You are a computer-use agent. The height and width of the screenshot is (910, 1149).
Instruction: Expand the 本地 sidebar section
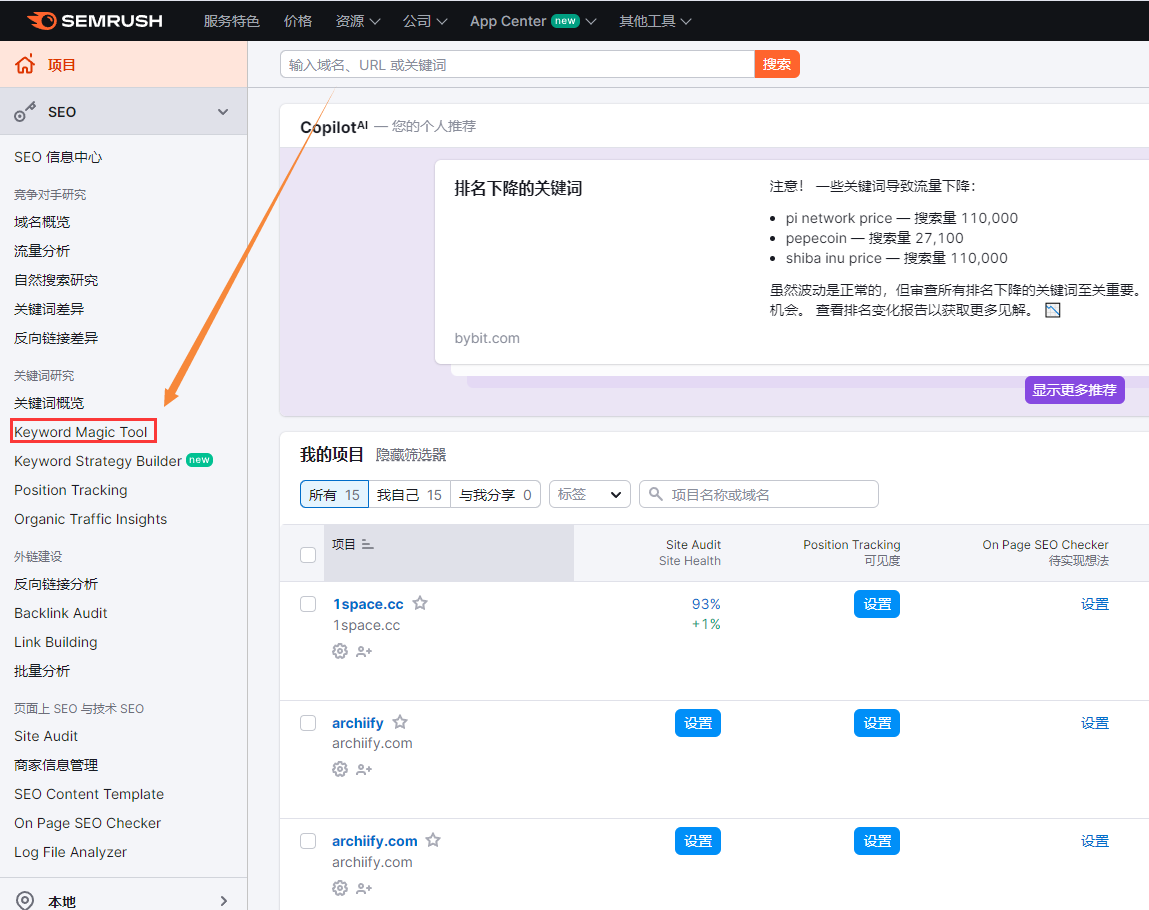point(223,901)
